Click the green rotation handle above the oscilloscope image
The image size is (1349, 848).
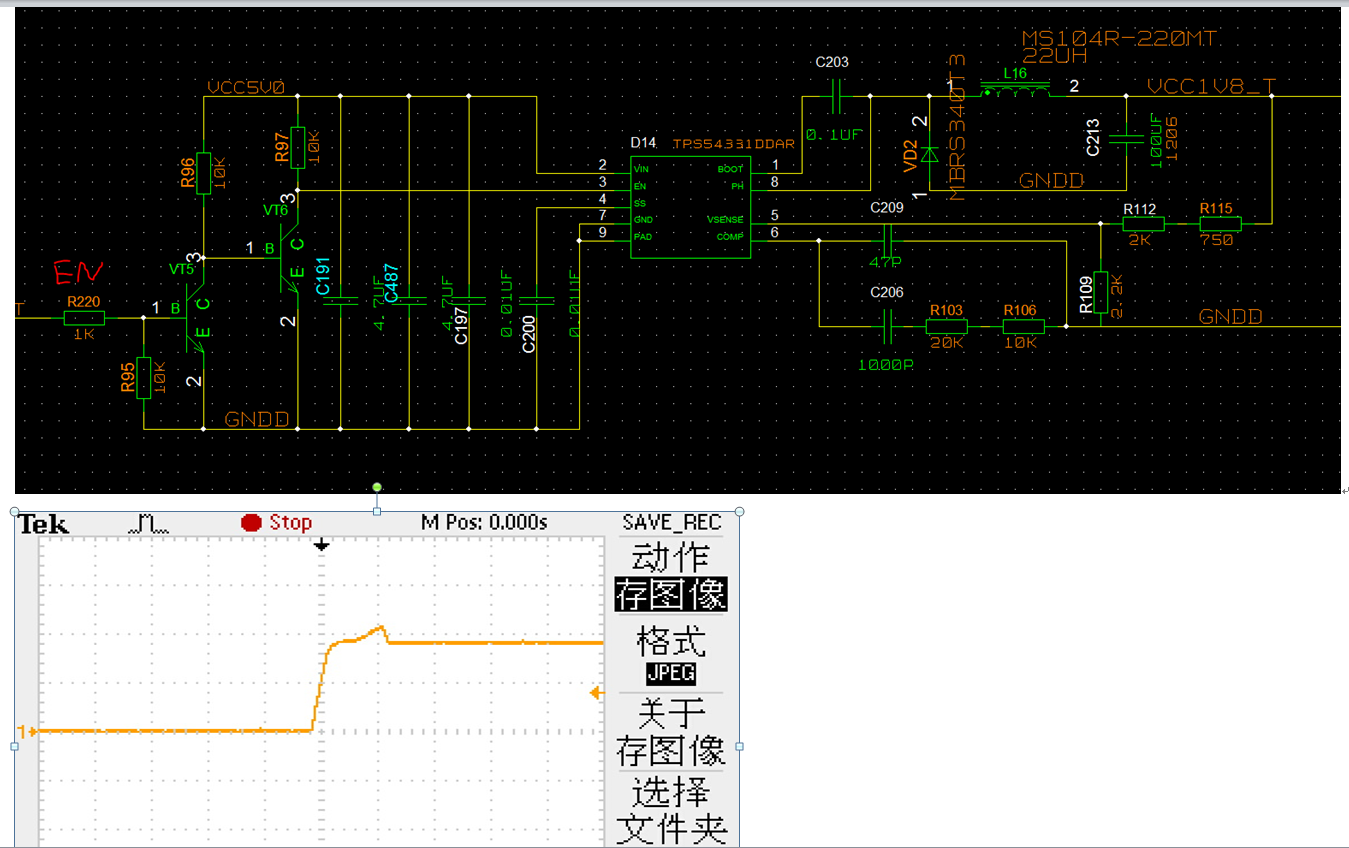pyautogui.click(x=376, y=487)
